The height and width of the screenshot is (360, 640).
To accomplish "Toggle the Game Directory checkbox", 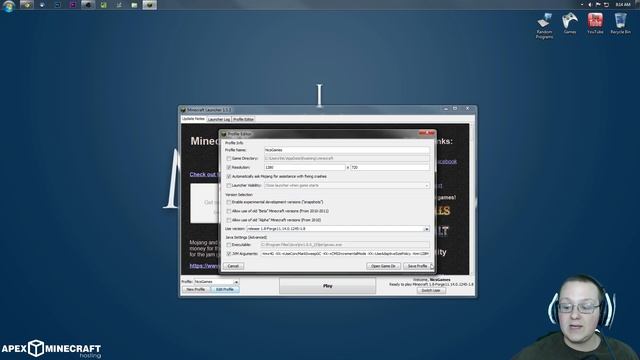I will [229, 158].
